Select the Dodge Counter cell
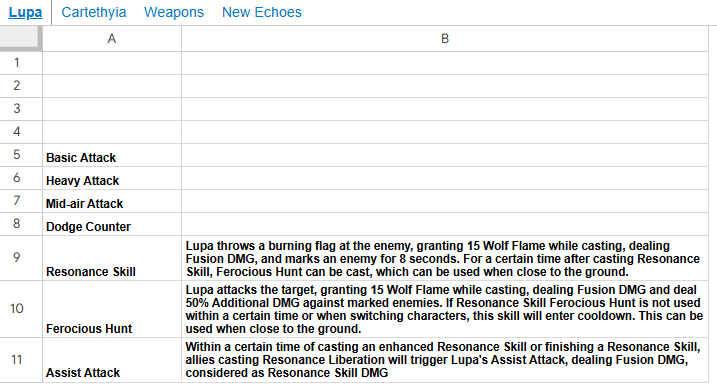Screen dimensions: 717x388 point(112,224)
